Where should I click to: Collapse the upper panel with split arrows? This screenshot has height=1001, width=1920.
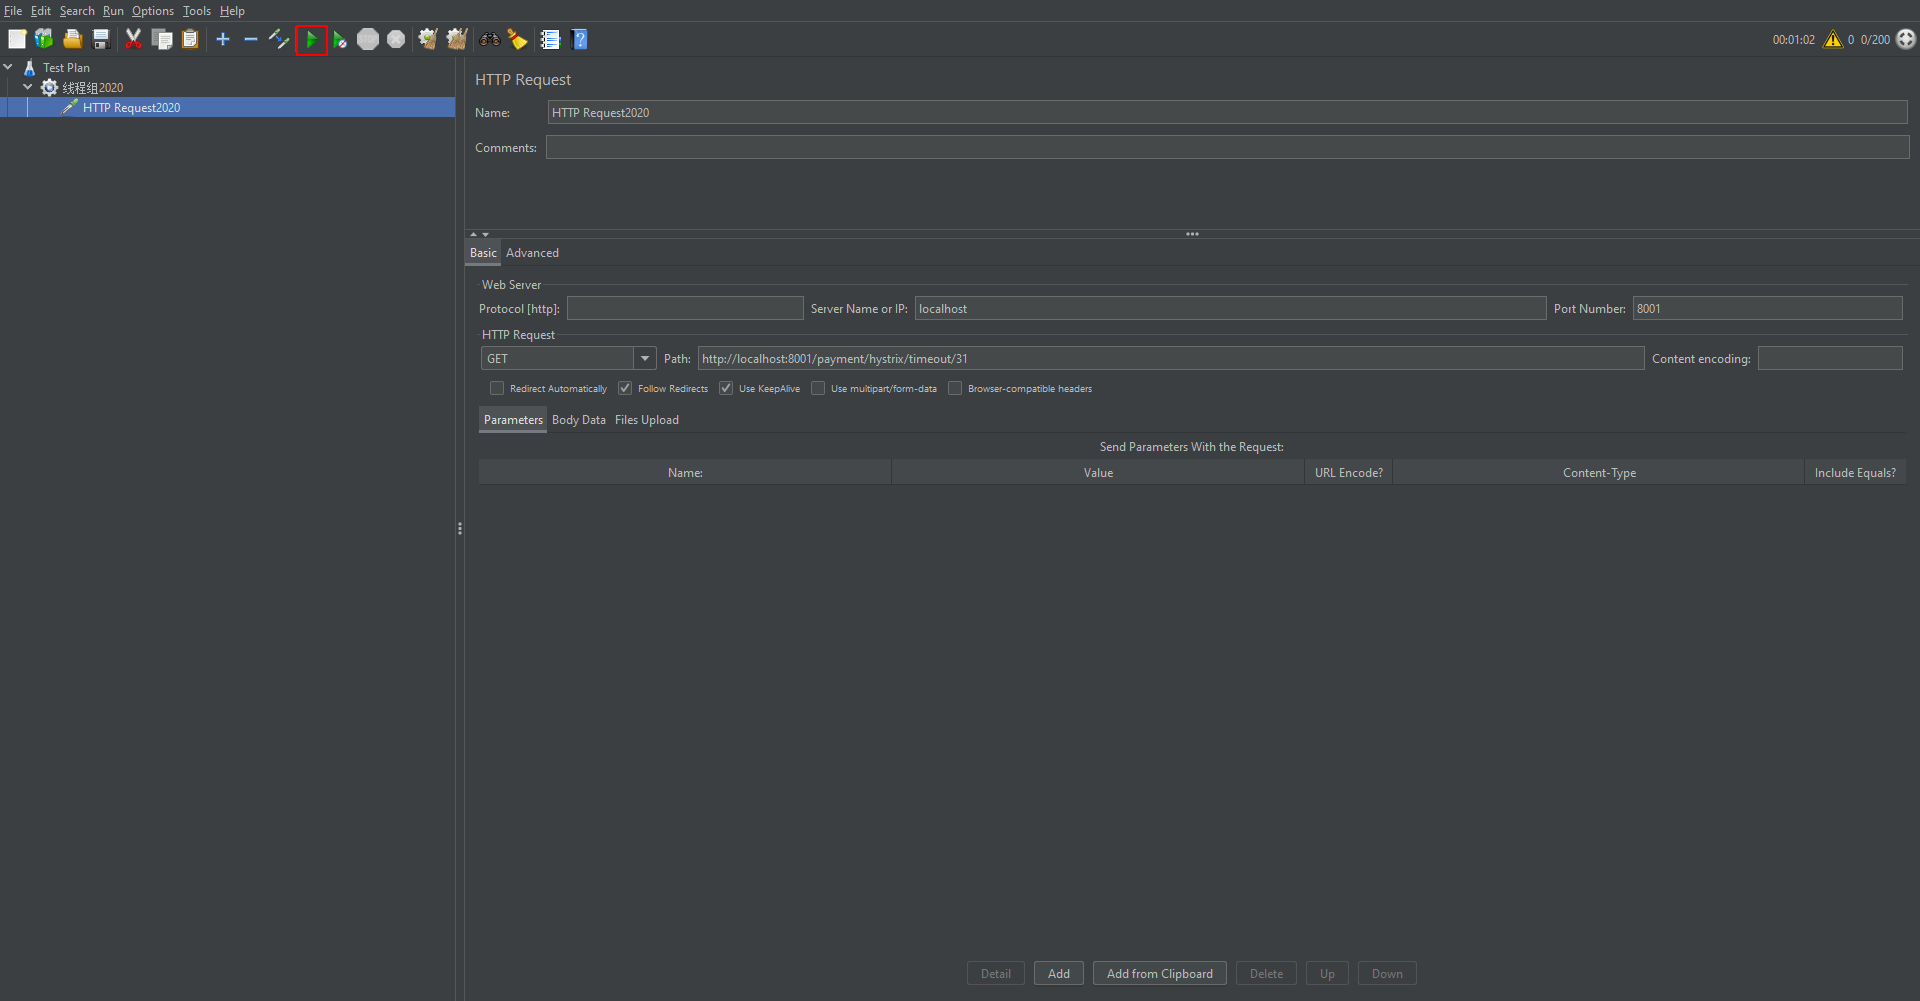tap(474, 234)
